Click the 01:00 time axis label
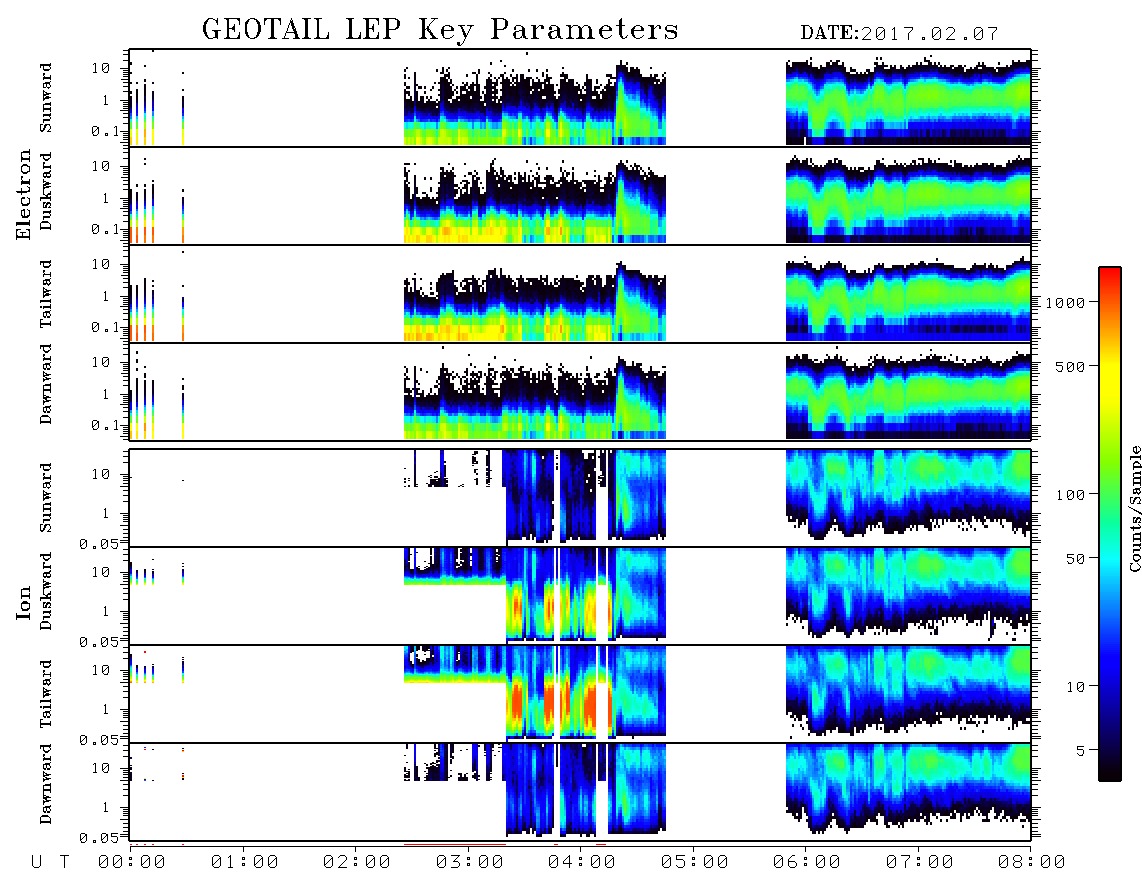 [x=245, y=863]
